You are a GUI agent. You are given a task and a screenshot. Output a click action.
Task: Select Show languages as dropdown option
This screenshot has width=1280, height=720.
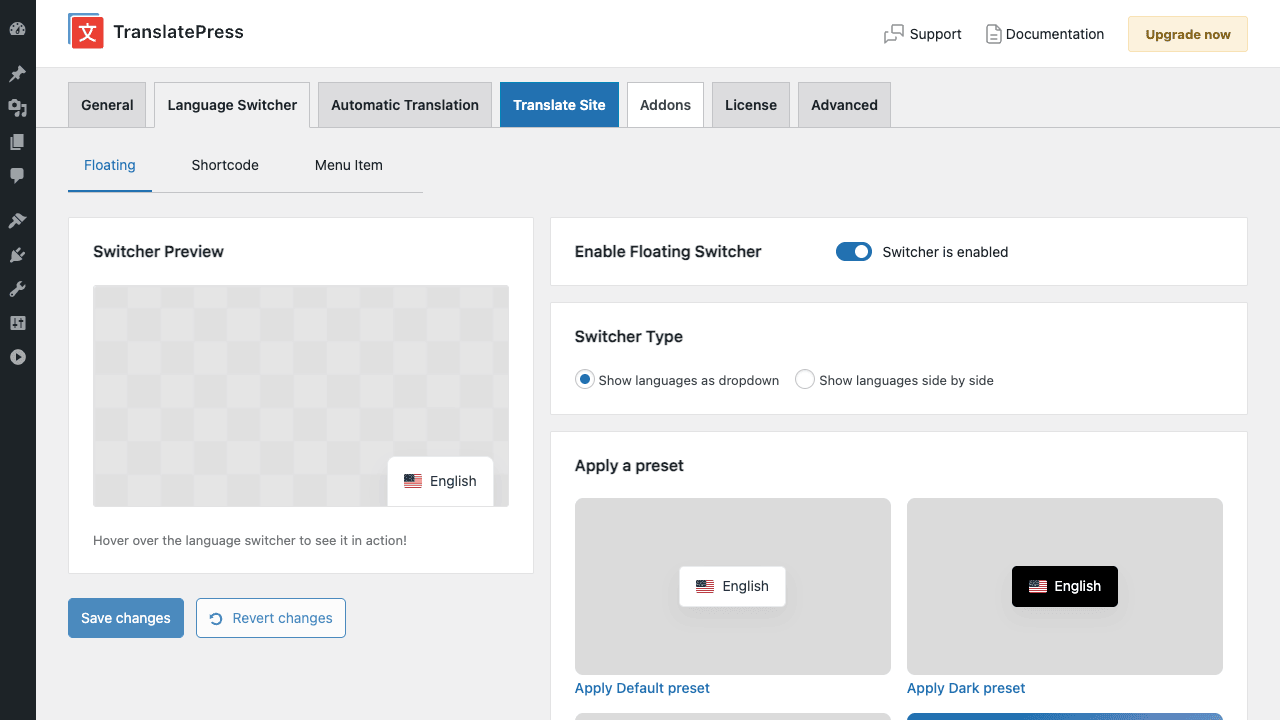[x=585, y=380]
